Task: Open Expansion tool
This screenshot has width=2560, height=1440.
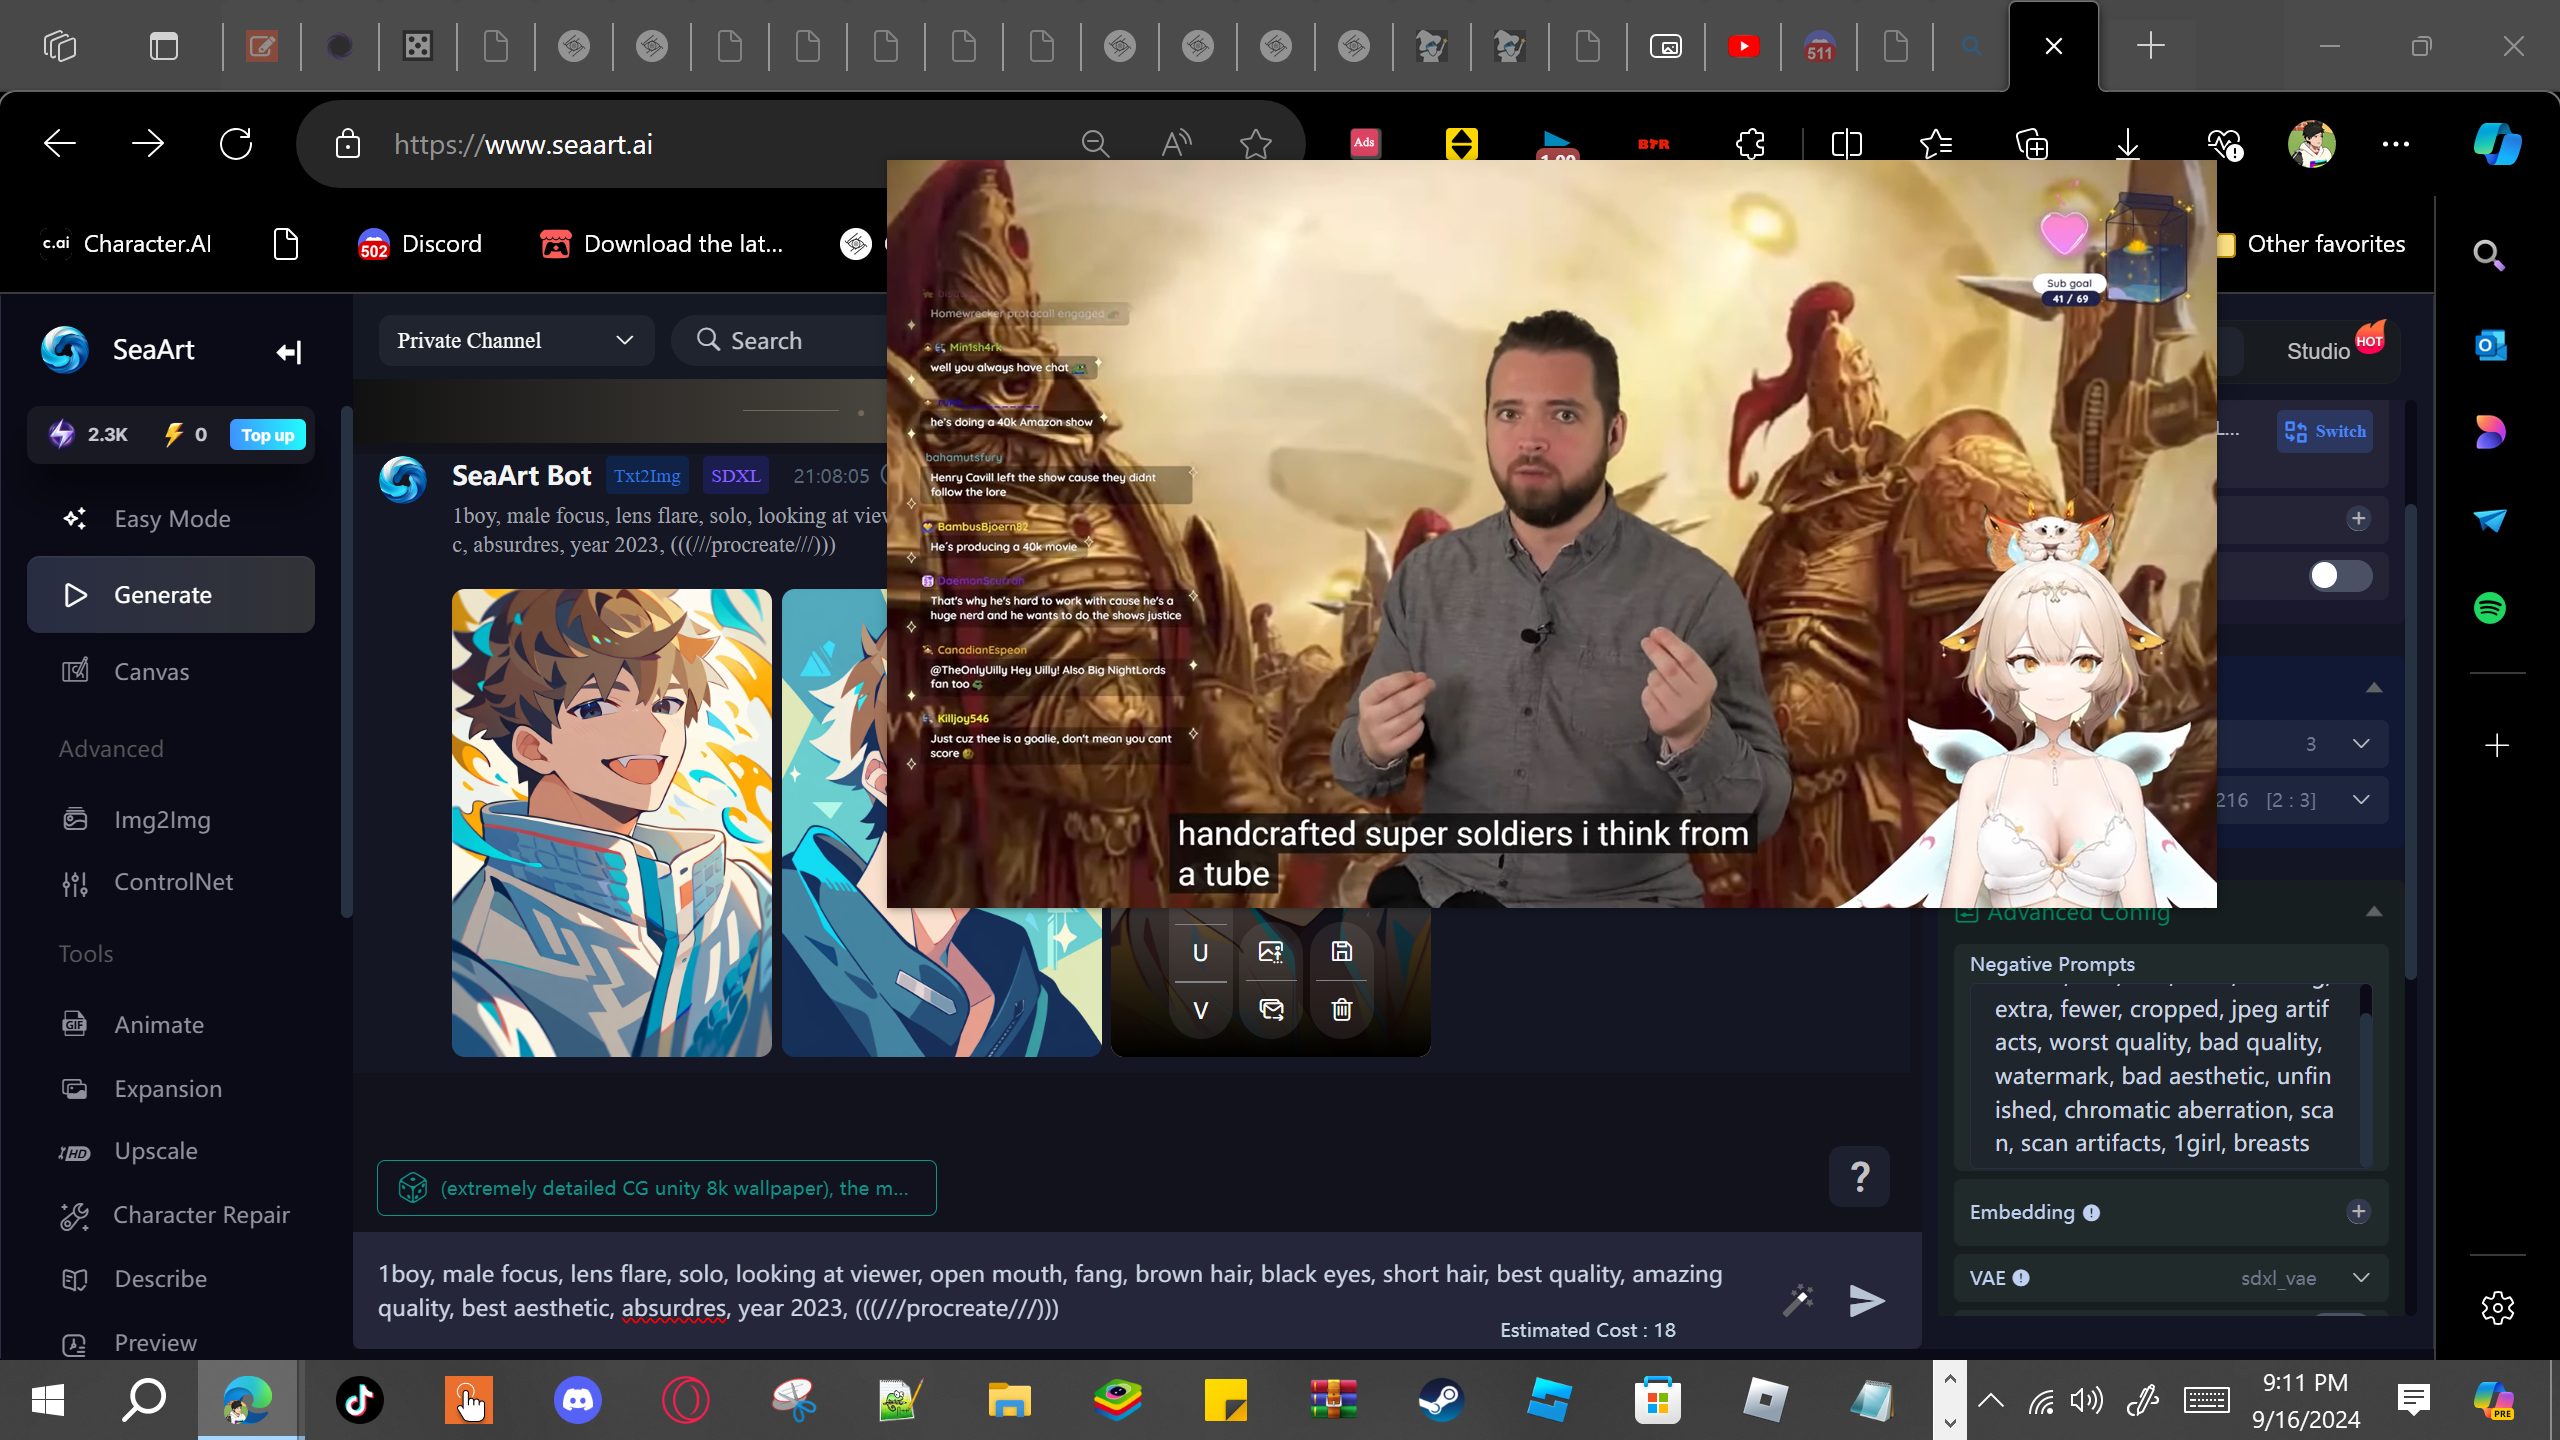Action: click(x=170, y=1089)
